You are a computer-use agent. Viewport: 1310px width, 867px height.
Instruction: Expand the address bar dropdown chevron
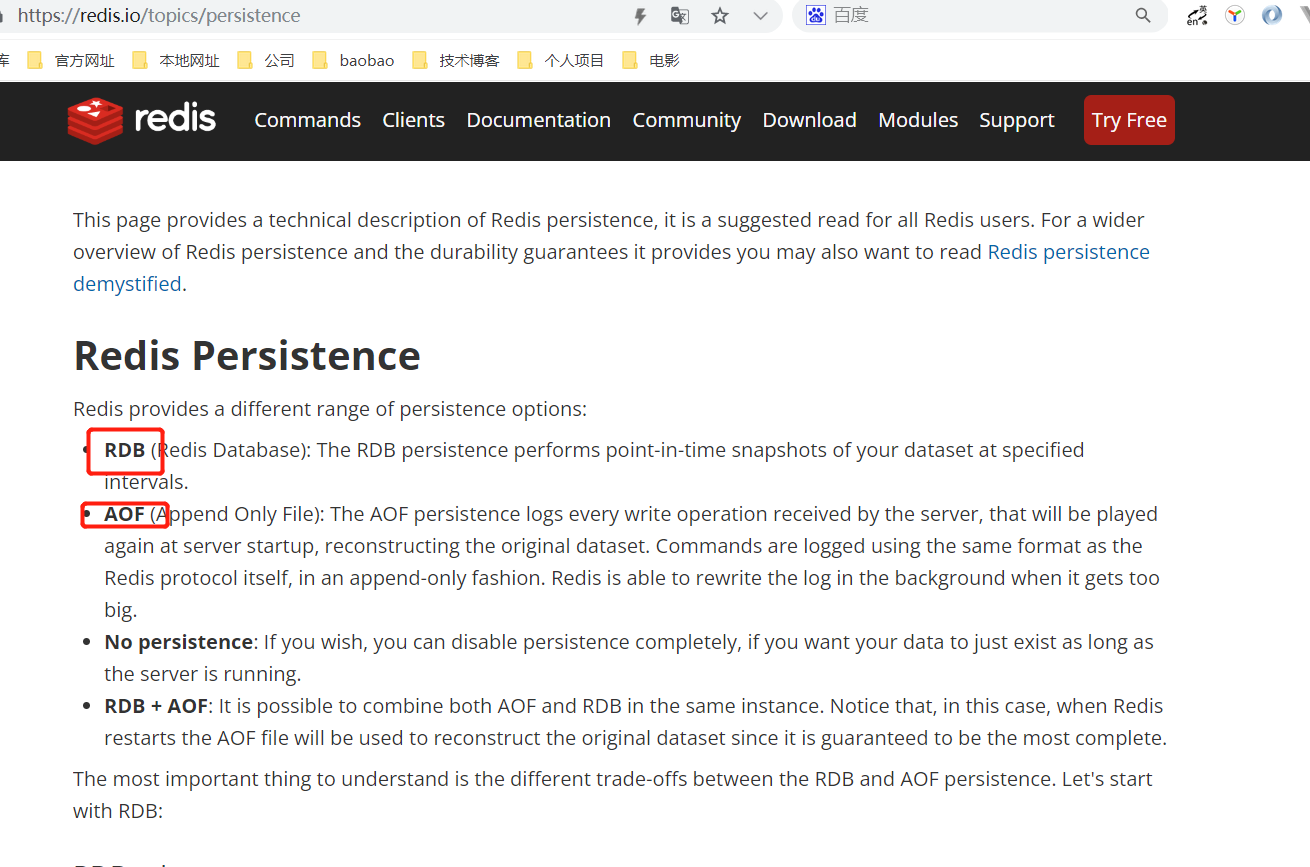click(x=760, y=16)
